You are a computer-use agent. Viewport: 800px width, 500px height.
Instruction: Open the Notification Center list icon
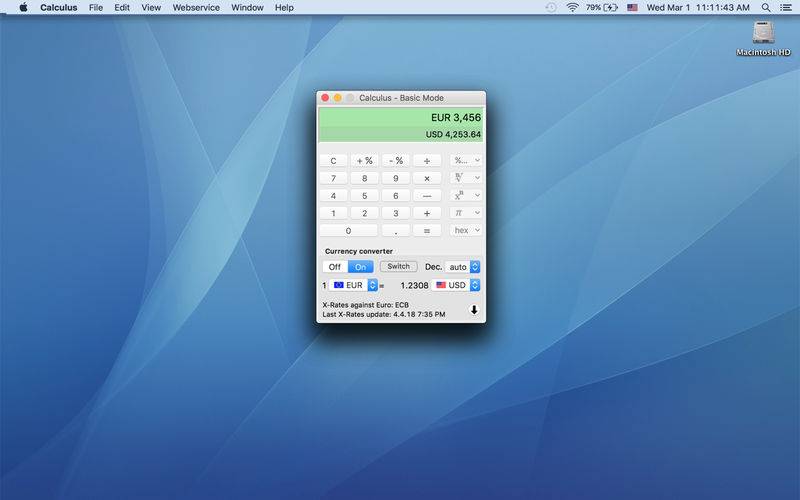[786, 8]
